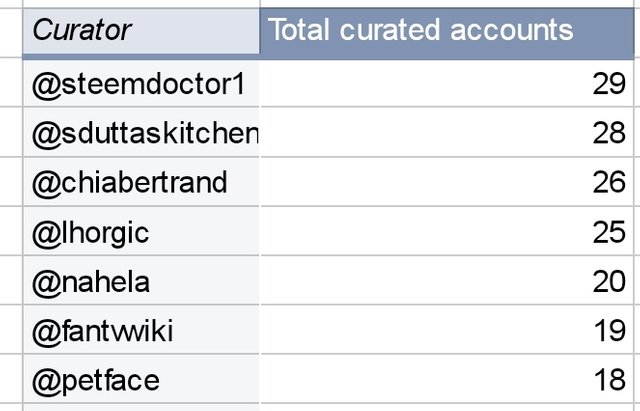This screenshot has width=640, height=411.
Task: Select the Total curated accounts header cell
Action: pos(447,31)
